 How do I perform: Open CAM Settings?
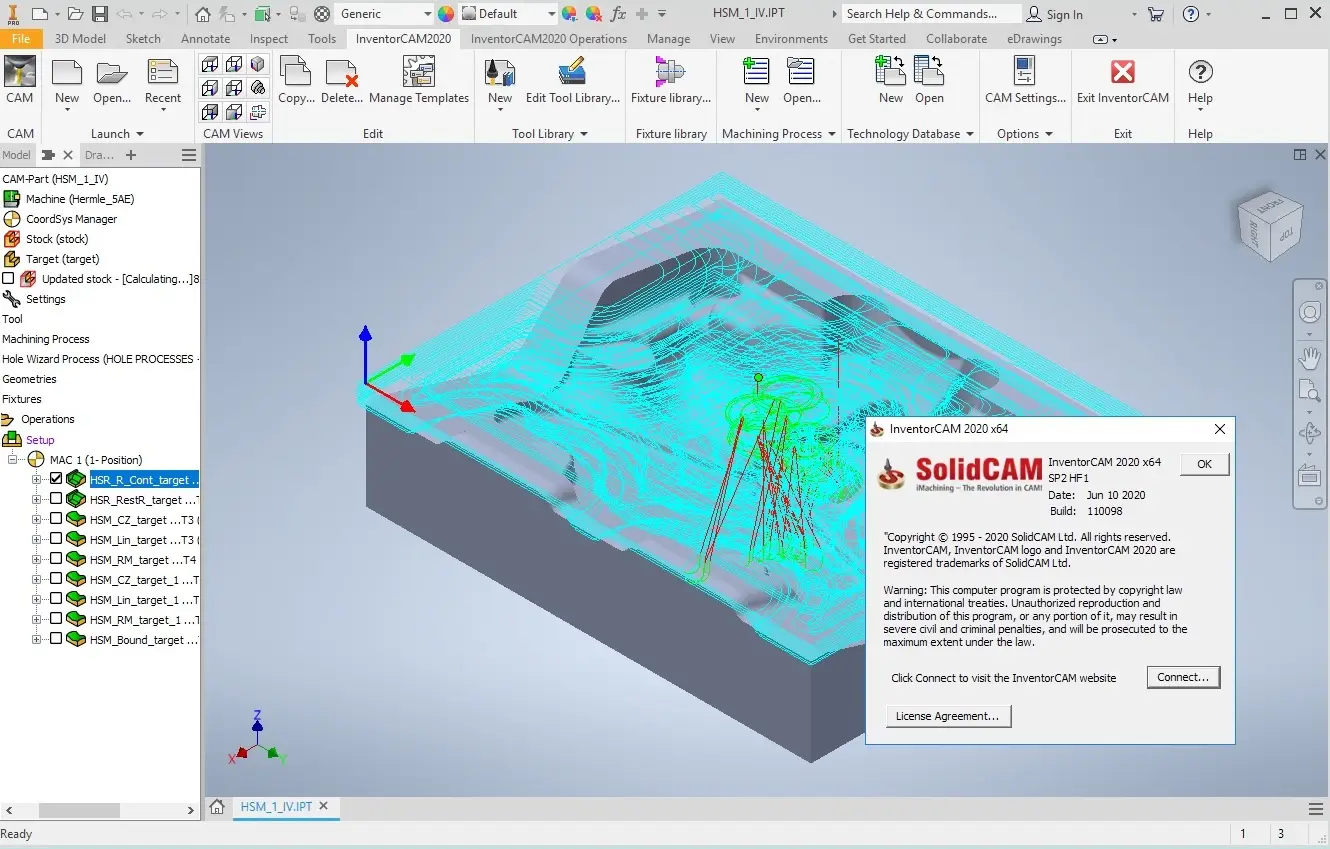(x=1025, y=82)
